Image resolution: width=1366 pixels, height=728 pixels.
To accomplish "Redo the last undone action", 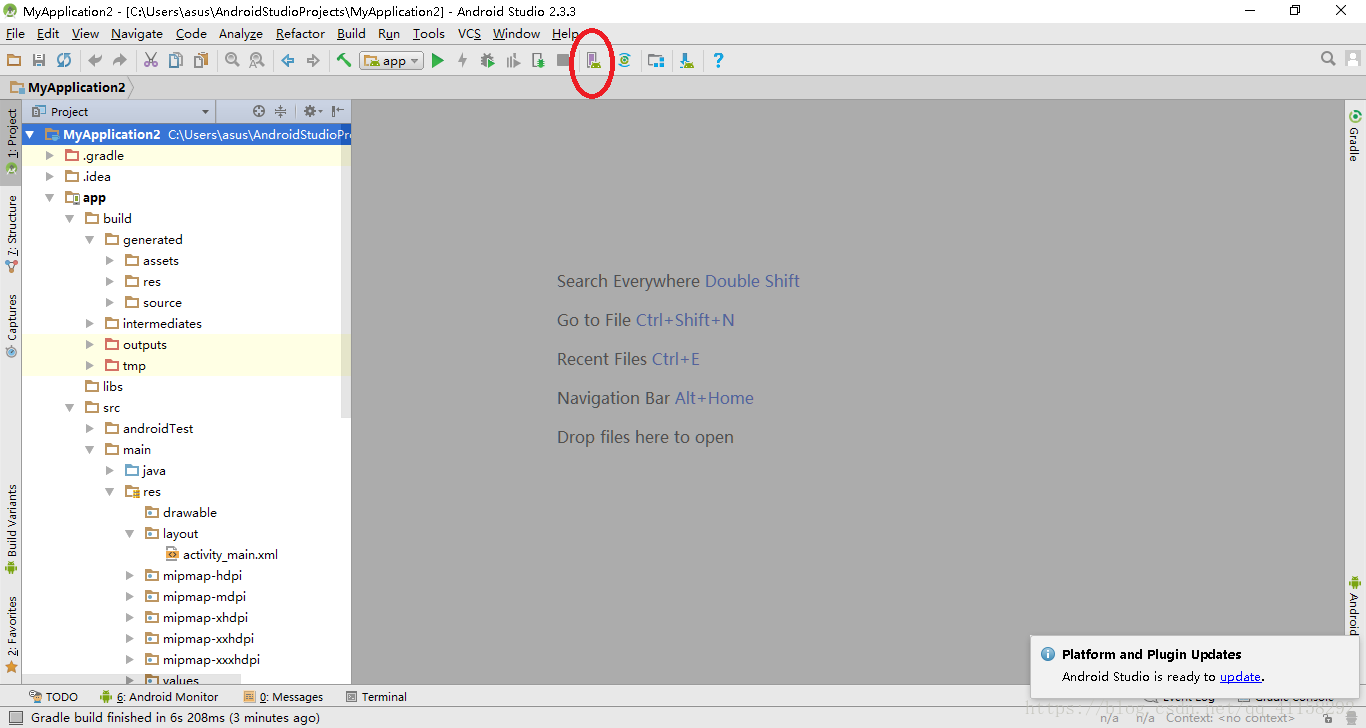I will [x=120, y=60].
